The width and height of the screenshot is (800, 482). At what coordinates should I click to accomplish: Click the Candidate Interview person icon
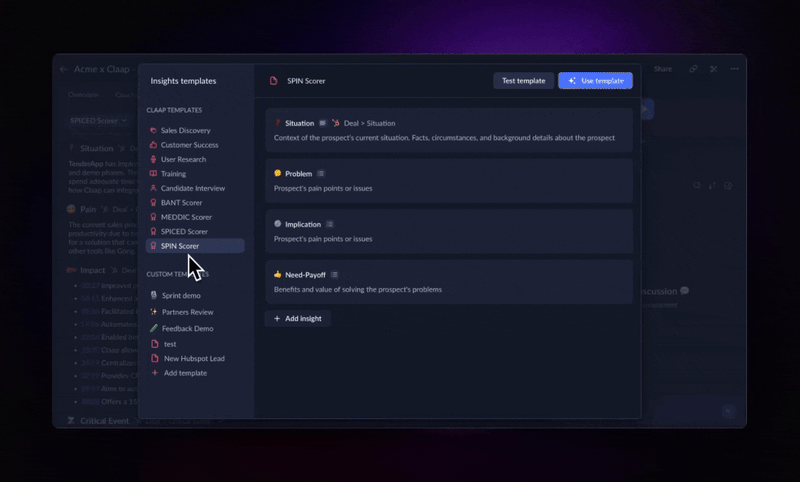coord(153,188)
